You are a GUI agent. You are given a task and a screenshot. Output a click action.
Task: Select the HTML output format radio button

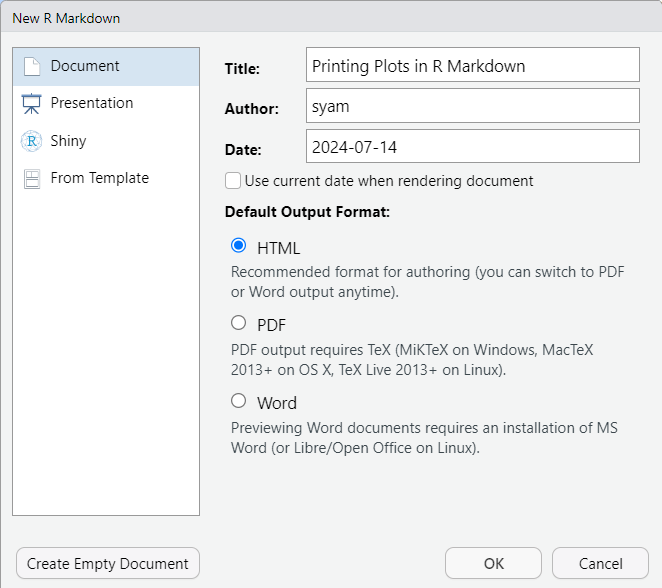(238, 246)
